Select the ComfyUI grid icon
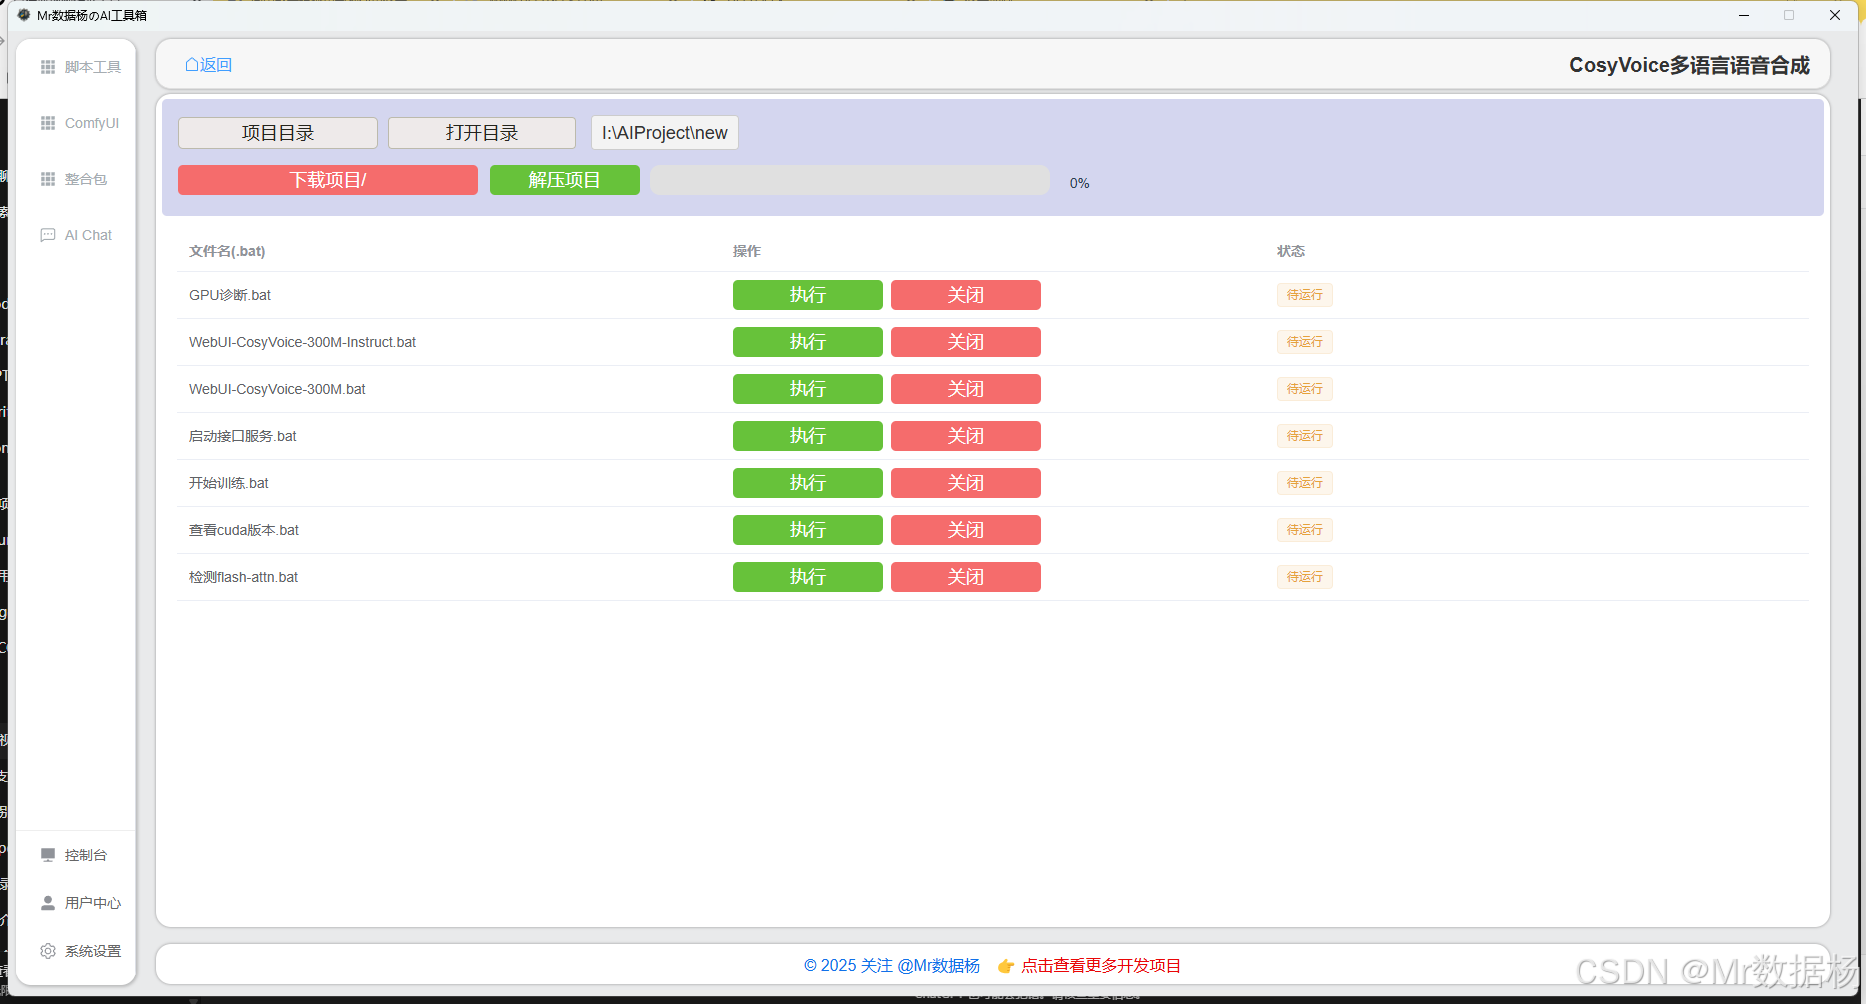Image resolution: width=1866 pixels, height=1004 pixels. [48, 123]
